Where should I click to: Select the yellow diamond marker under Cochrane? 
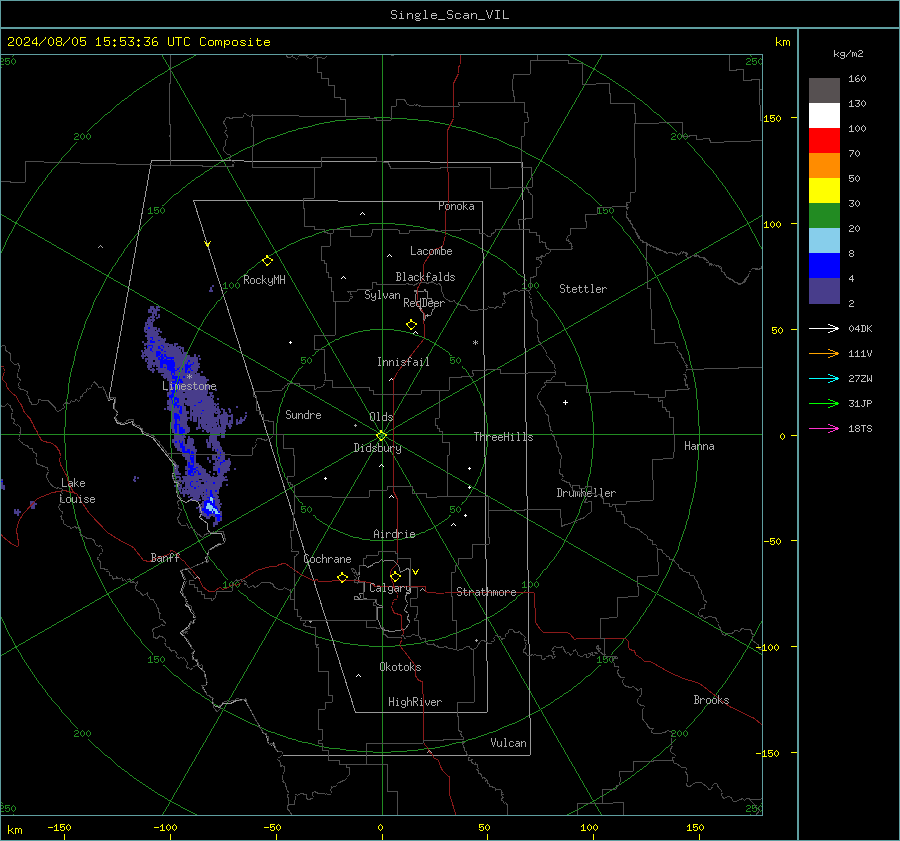(x=343, y=577)
